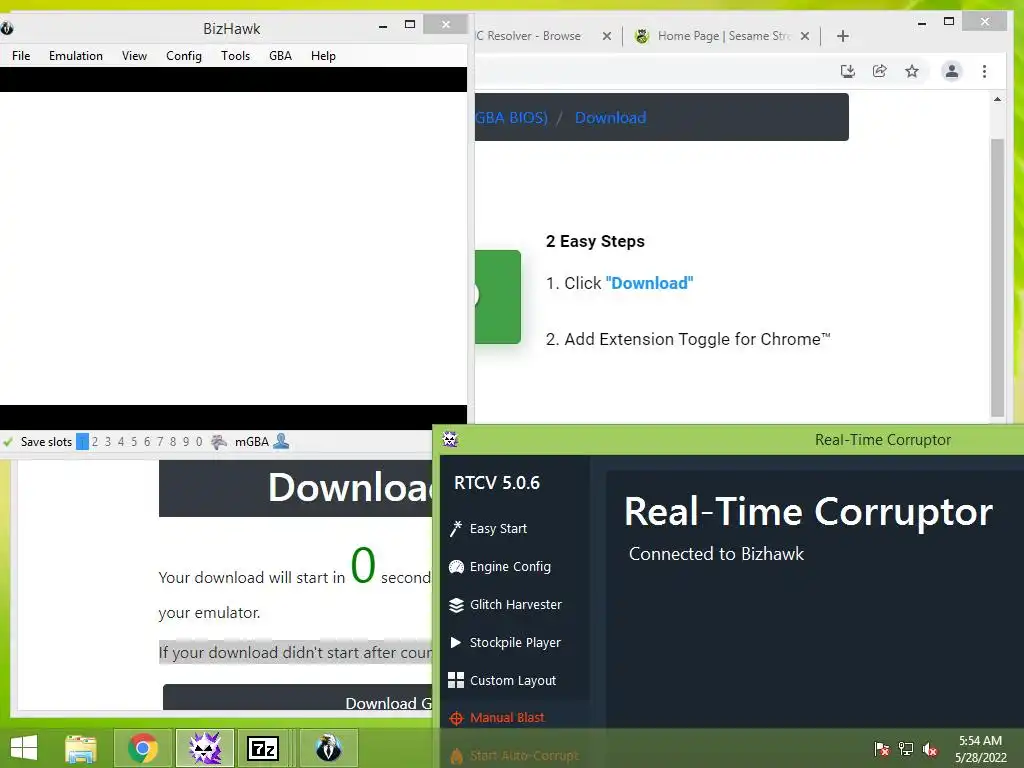Click the Connected to Bizhawk status text

point(716,554)
